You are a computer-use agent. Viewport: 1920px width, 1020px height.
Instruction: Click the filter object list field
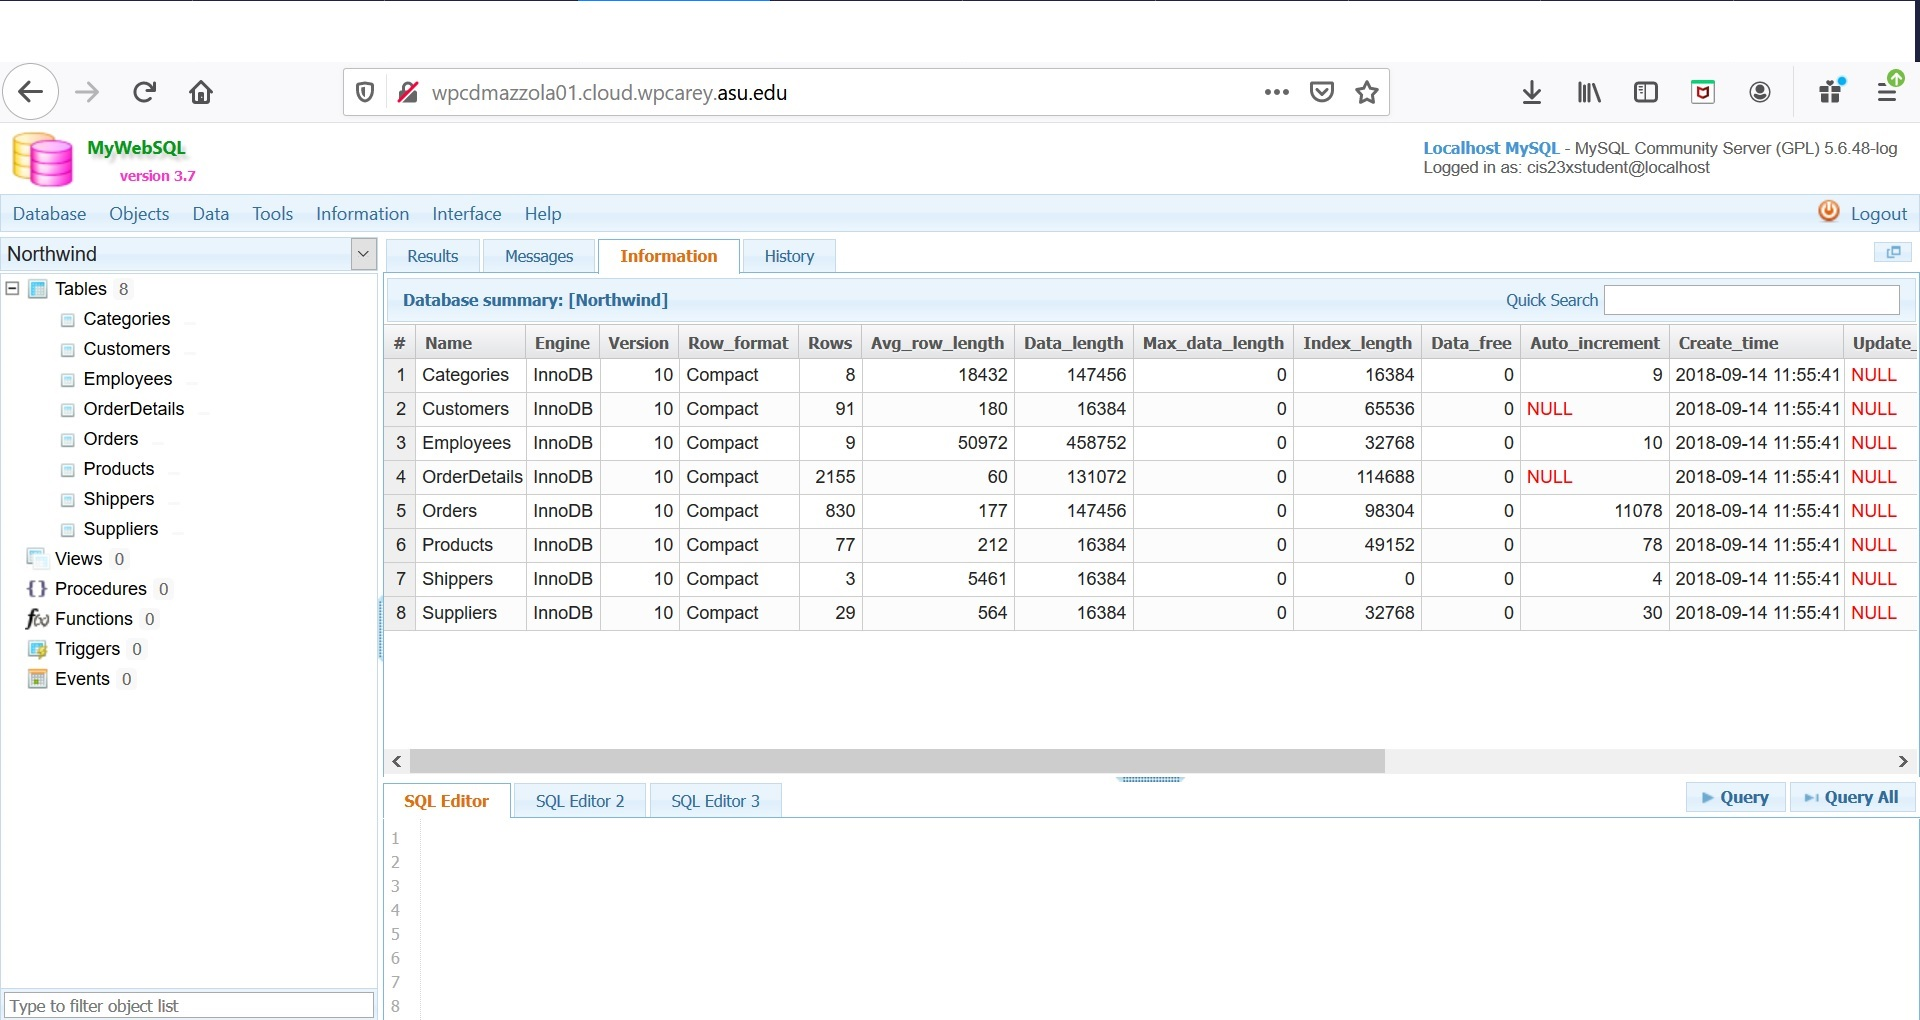[x=189, y=1005]
